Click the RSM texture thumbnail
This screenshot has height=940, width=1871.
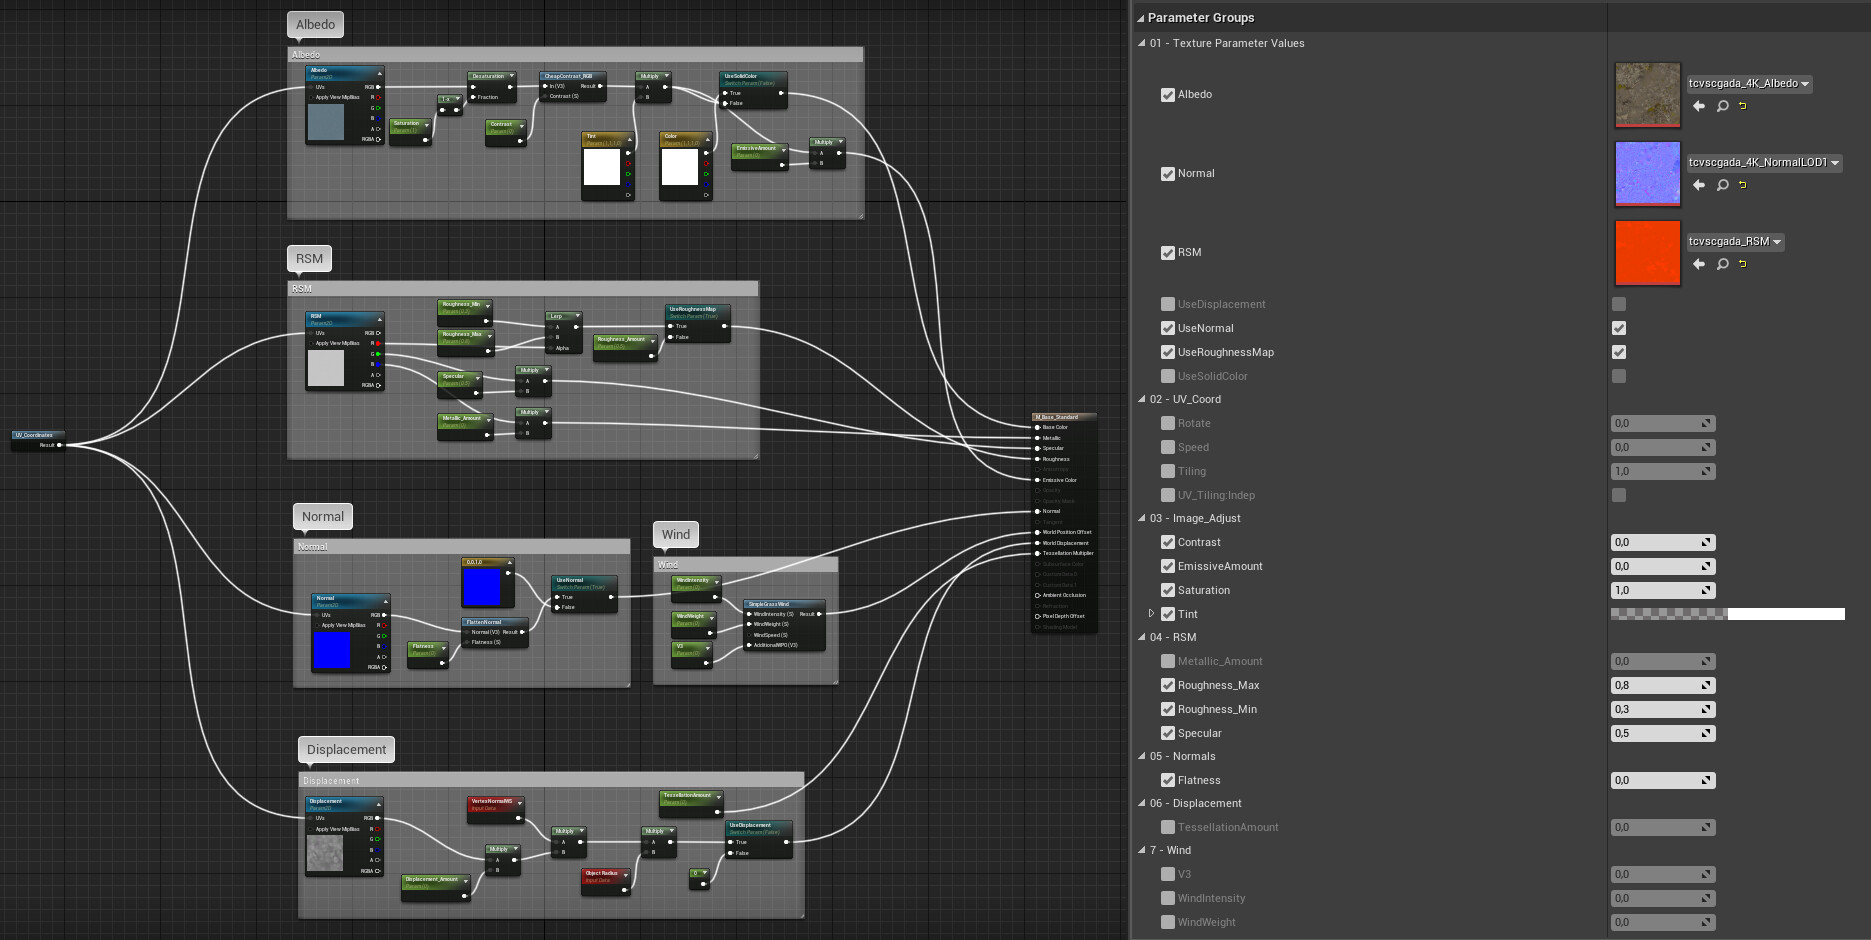[x=1647, y=253]
